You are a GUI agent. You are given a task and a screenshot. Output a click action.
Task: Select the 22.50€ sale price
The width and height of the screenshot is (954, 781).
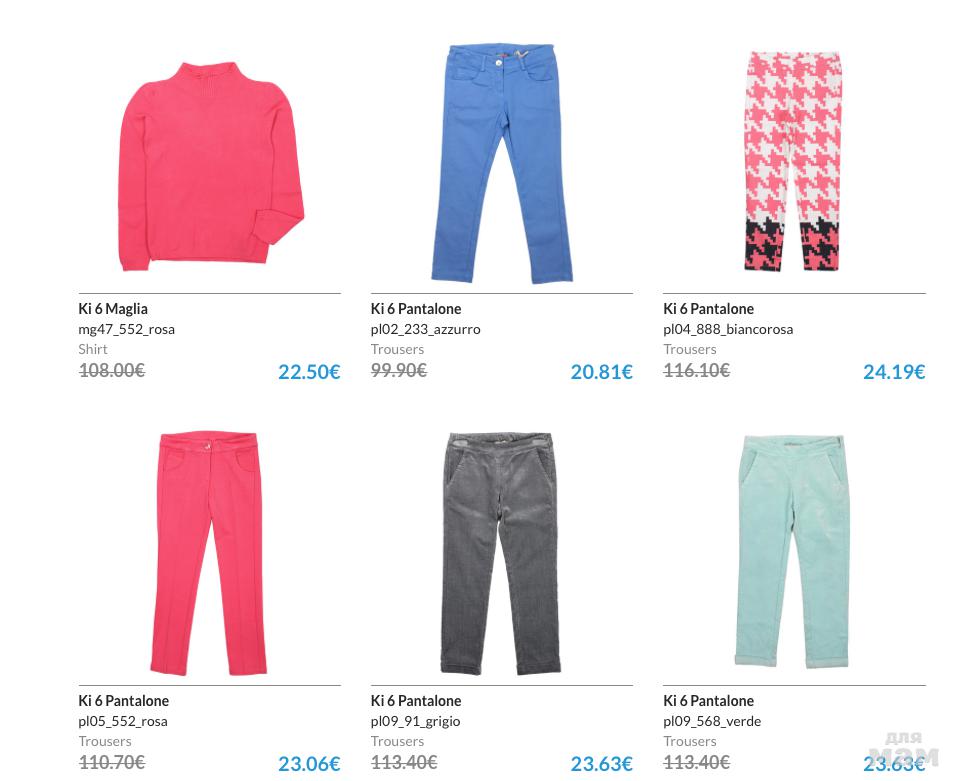point(309,372)
